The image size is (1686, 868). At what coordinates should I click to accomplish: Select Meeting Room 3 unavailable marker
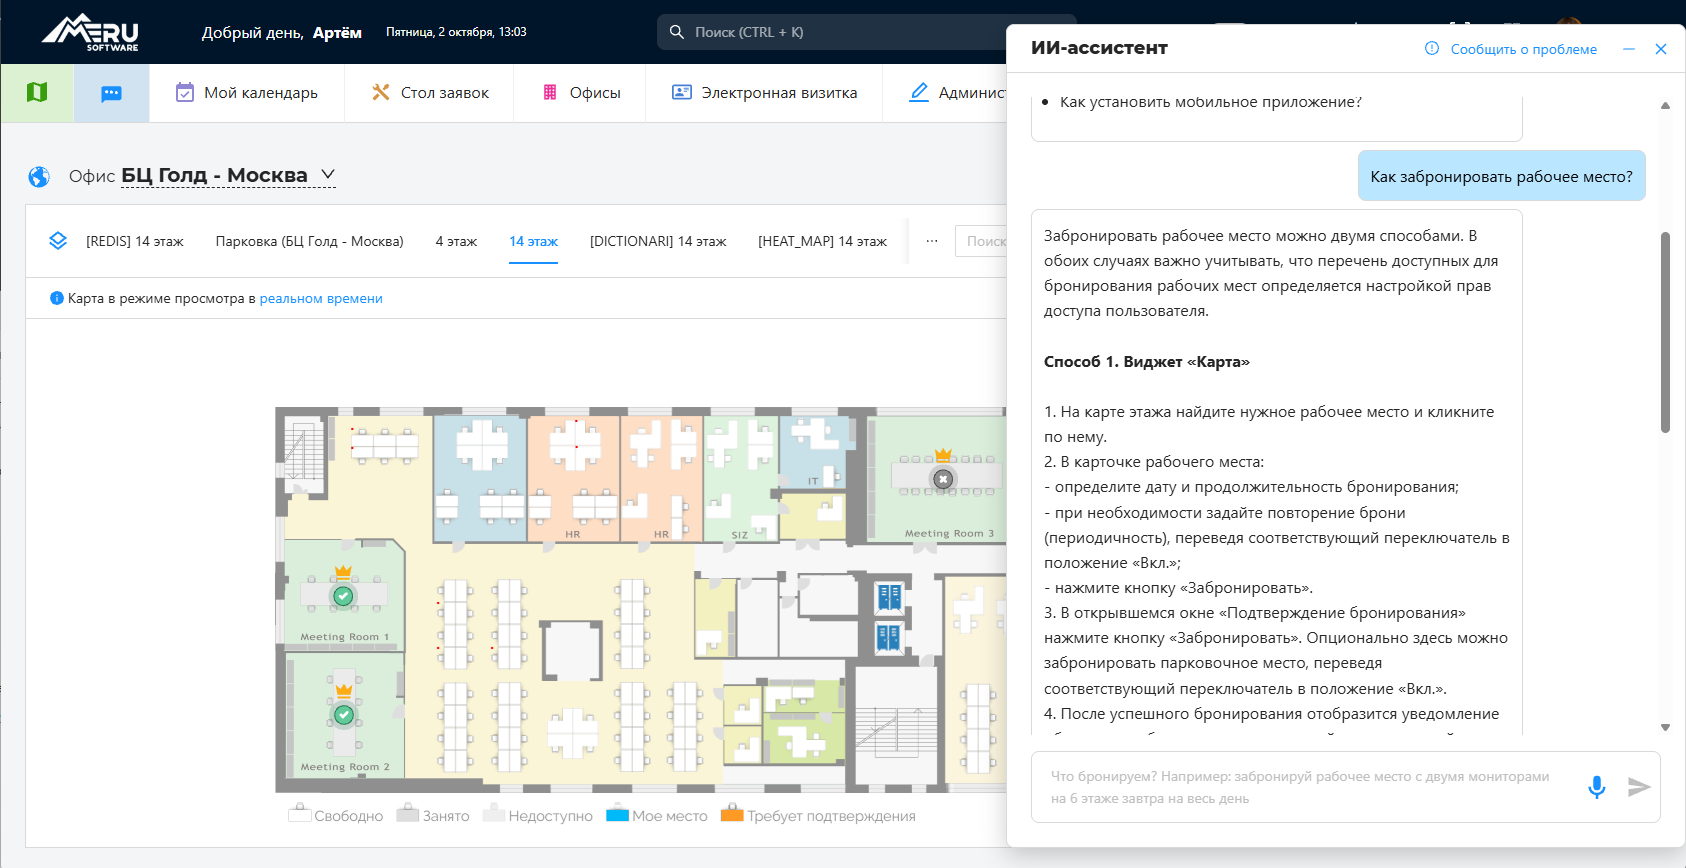click(x=943, y=479)
